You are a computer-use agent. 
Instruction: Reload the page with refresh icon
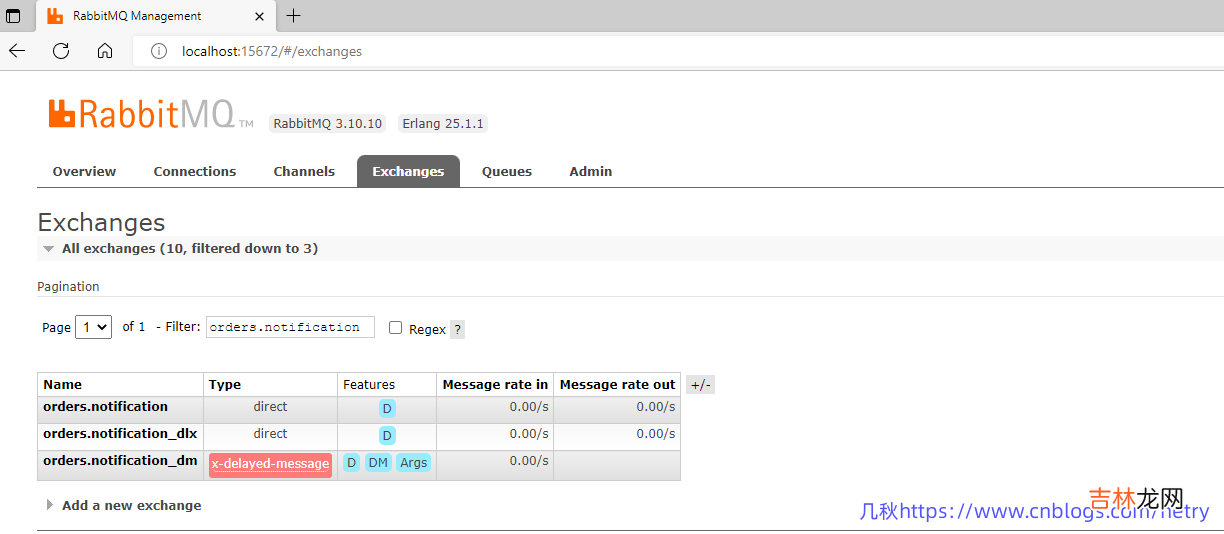(x=61, y=51)
